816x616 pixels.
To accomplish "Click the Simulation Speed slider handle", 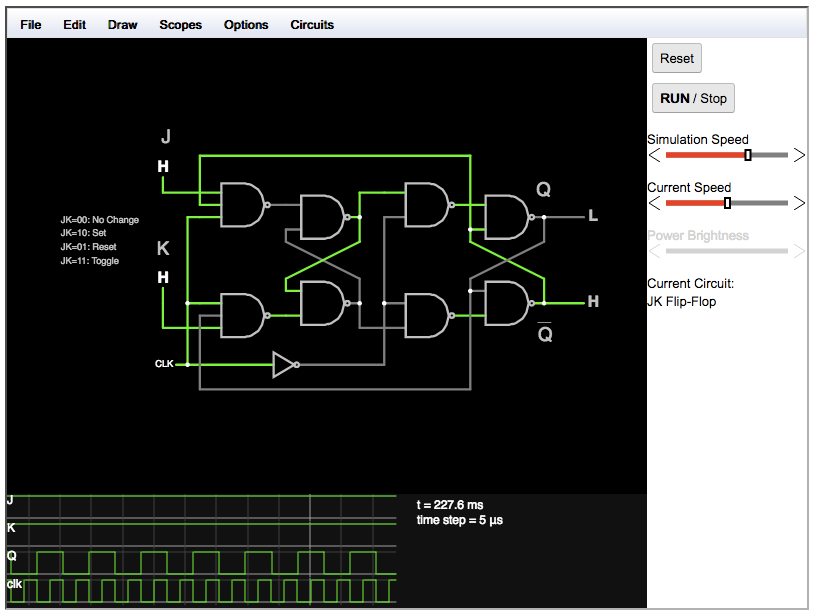I will click(747, 155).
